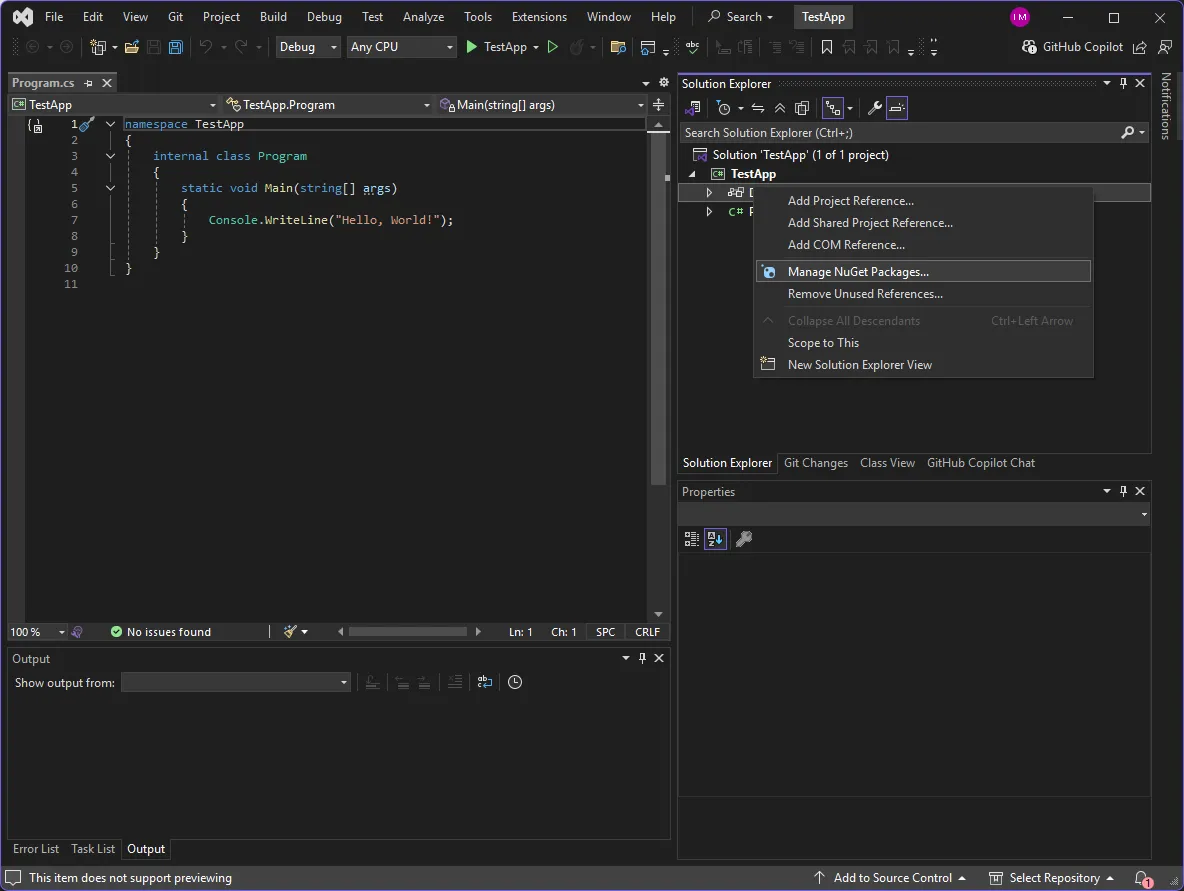Sync Solution Explorer with active document
The width and height of the screenshot is (1184, 891).
click(x=757, y=108)
